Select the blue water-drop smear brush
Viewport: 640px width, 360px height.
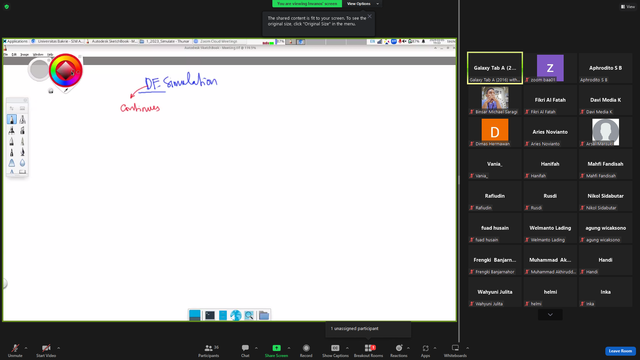[x=22, y=163]
